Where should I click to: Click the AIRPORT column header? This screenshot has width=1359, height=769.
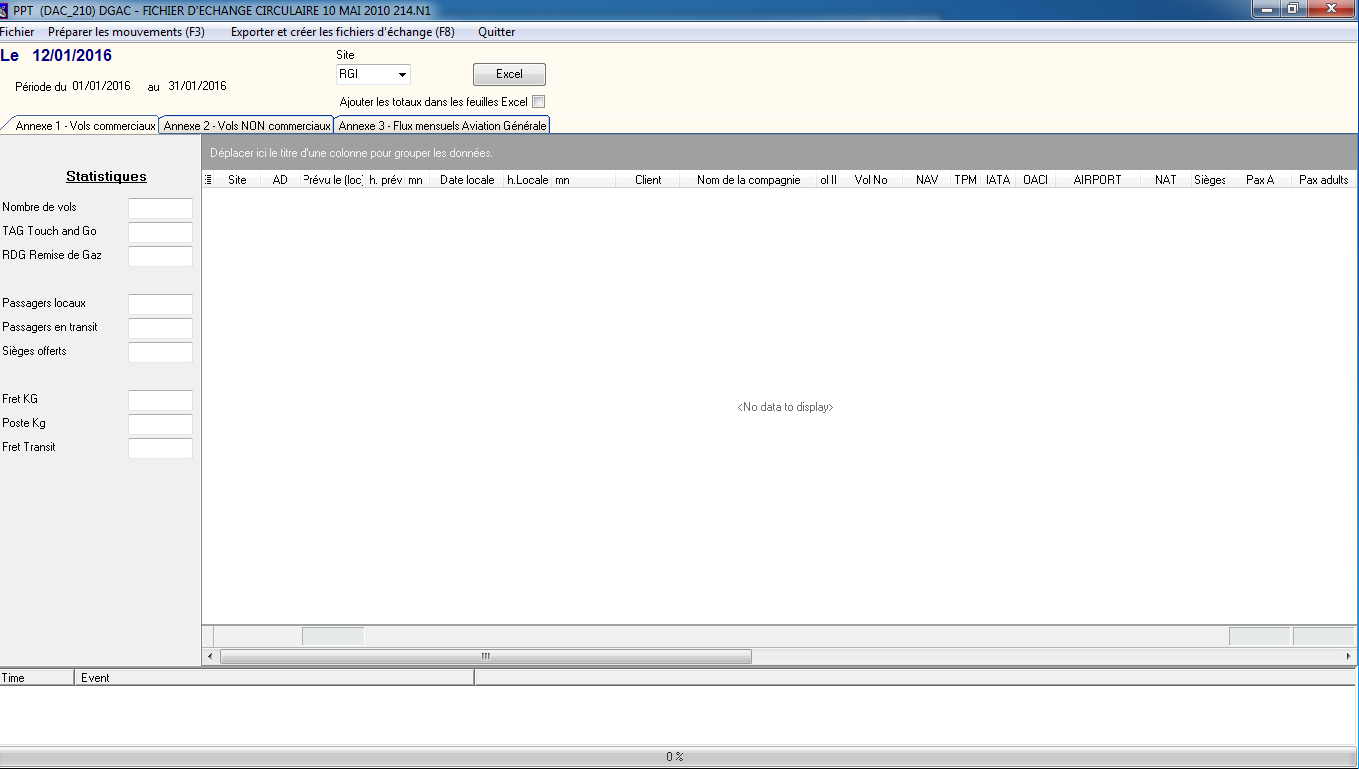click(x=1097, y=180)
